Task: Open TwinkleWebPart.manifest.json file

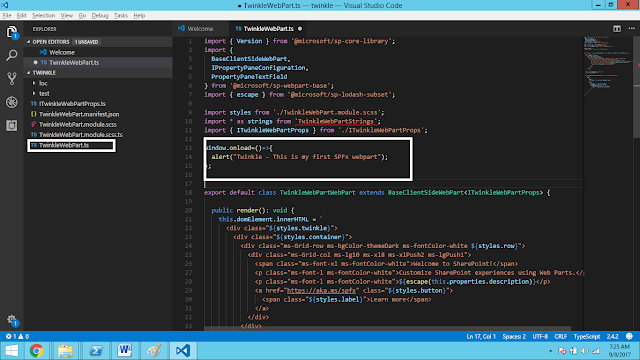Action: [x=79, y=114]
